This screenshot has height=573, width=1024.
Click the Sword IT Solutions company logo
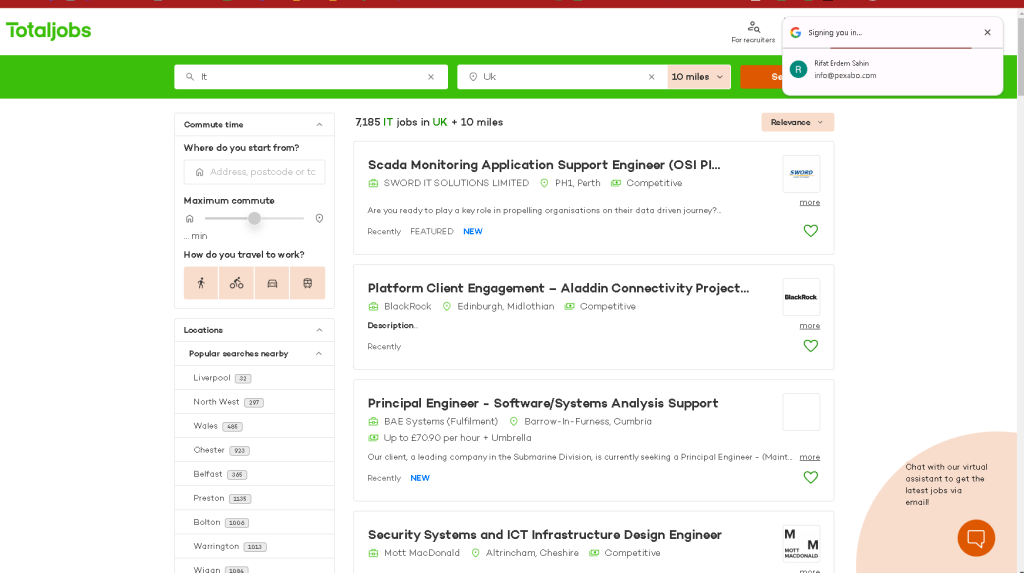[801, 174]
